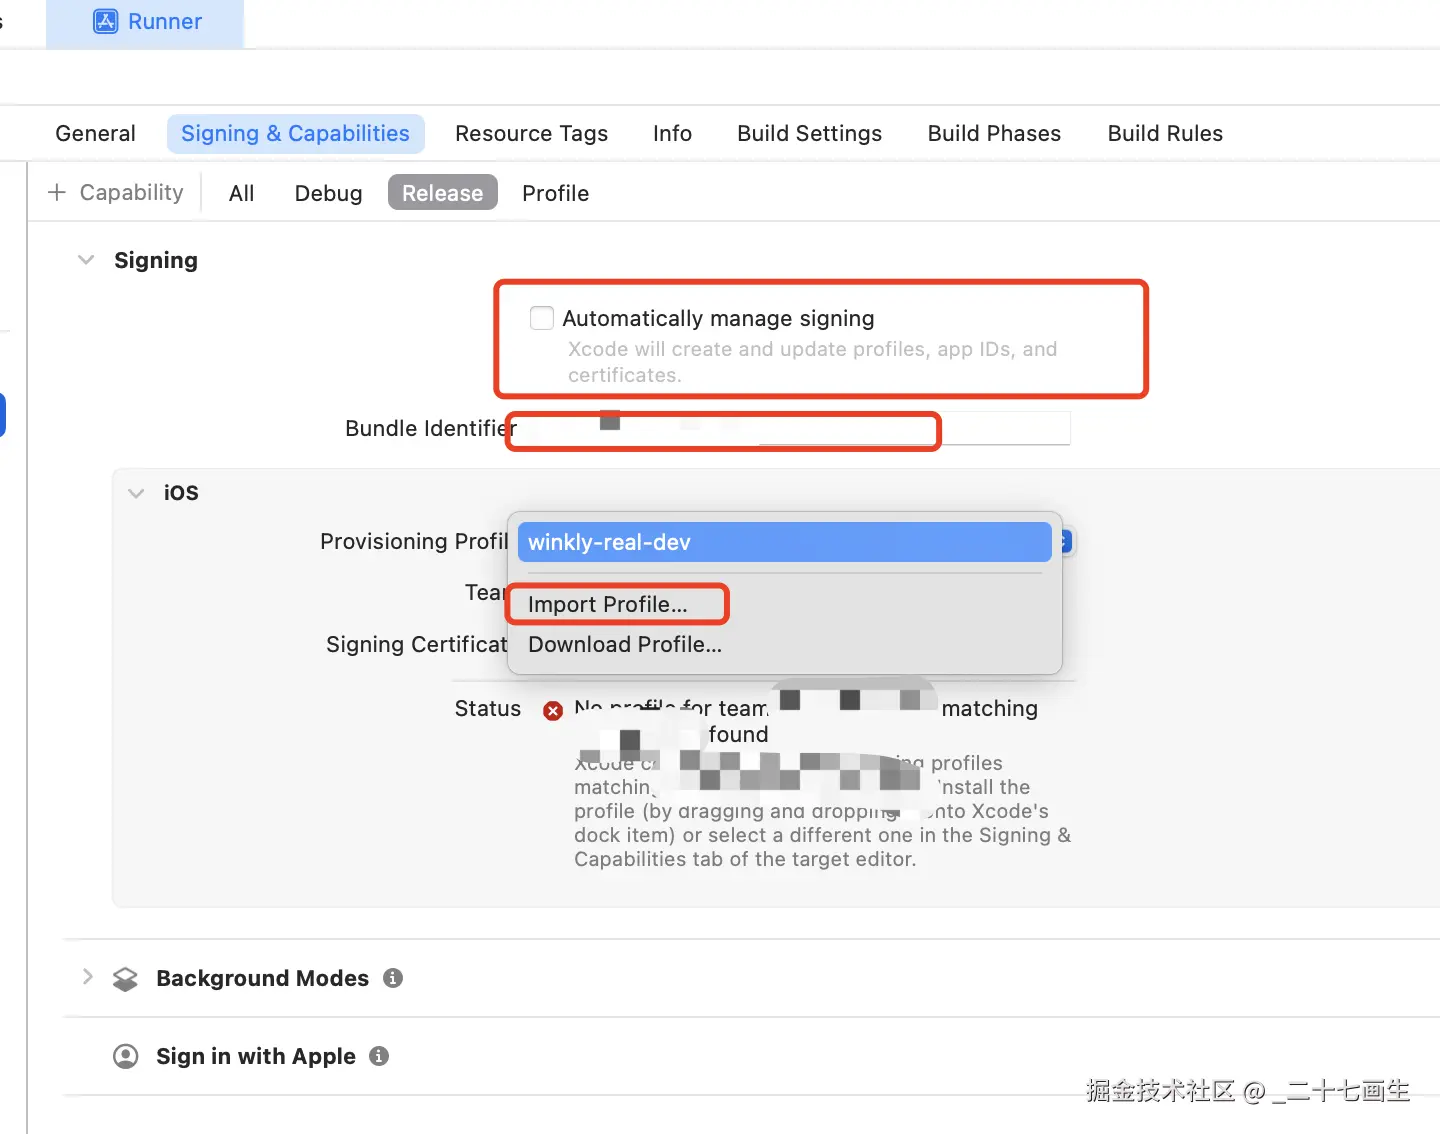
Task: Click the Background Modes heading
Action: (x=262, y=979)
